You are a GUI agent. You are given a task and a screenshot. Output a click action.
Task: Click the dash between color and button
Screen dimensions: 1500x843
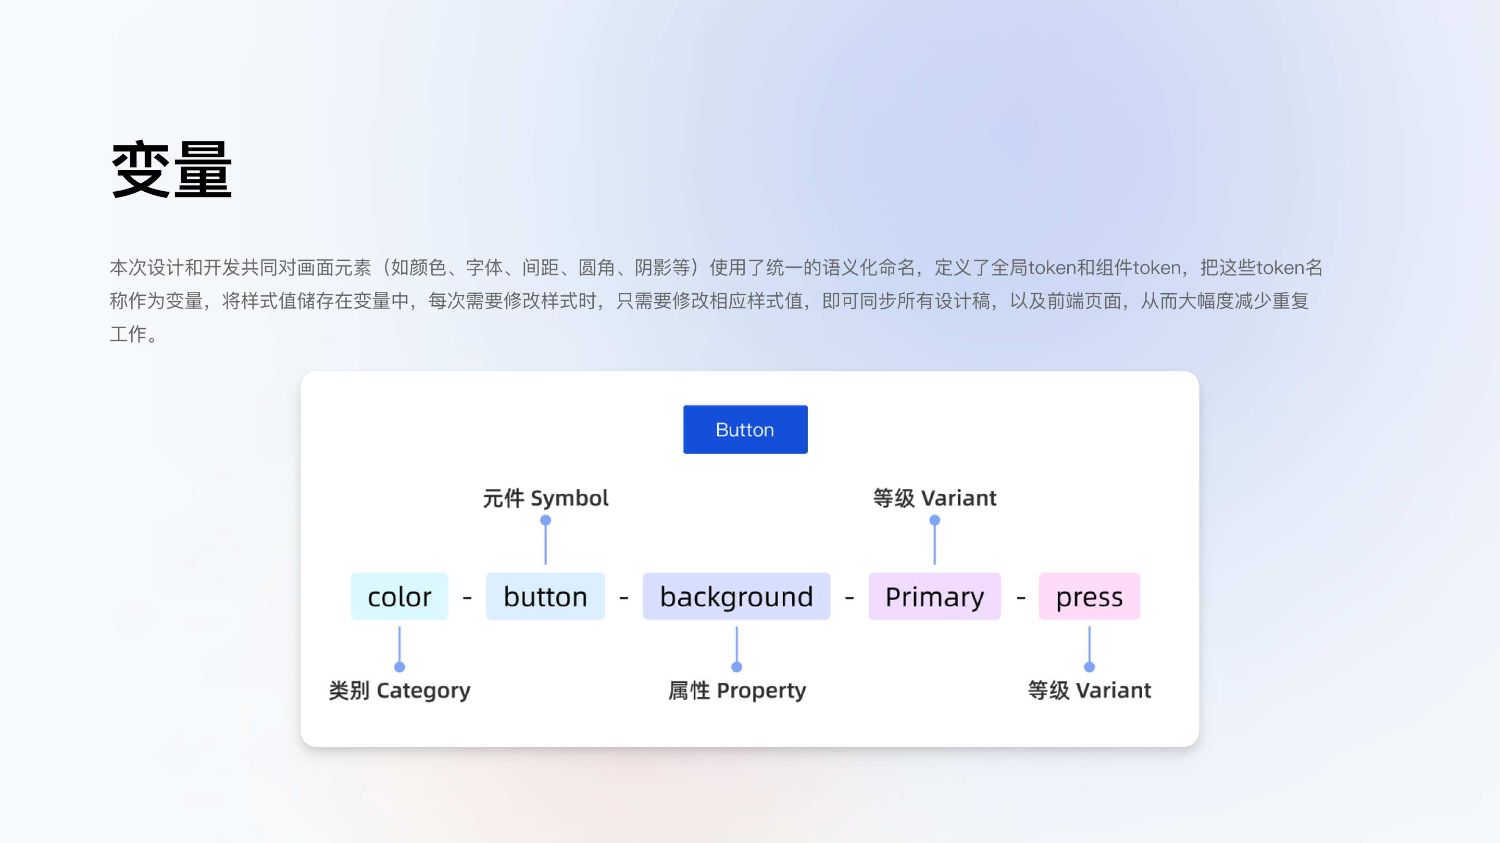(467, 598)
